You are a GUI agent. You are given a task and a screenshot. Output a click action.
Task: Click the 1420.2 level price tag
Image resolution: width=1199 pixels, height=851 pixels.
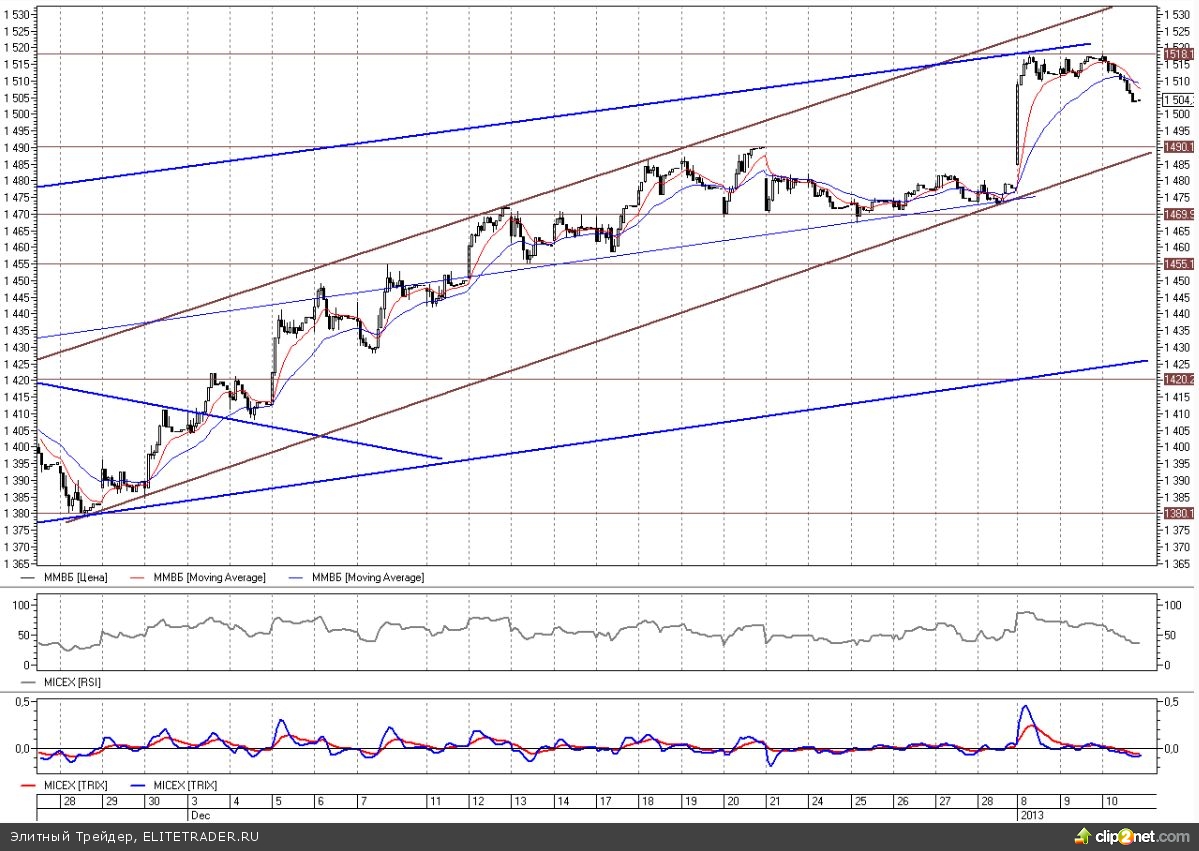pos(1178,380)
